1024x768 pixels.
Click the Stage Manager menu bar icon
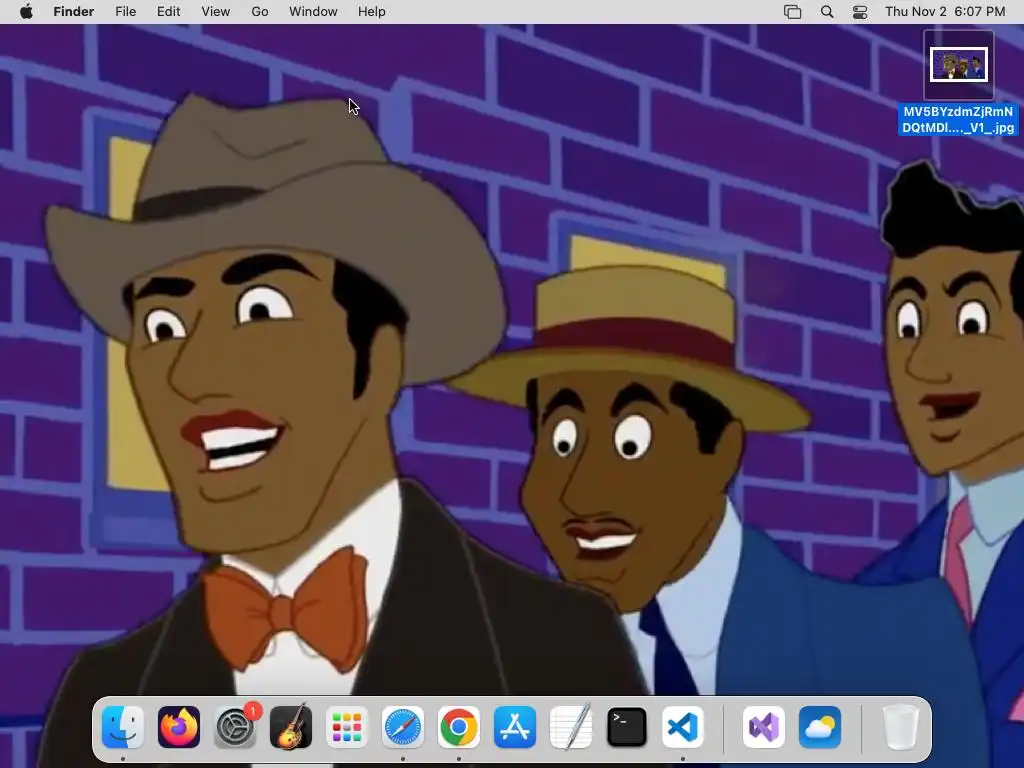coord(792,12)
